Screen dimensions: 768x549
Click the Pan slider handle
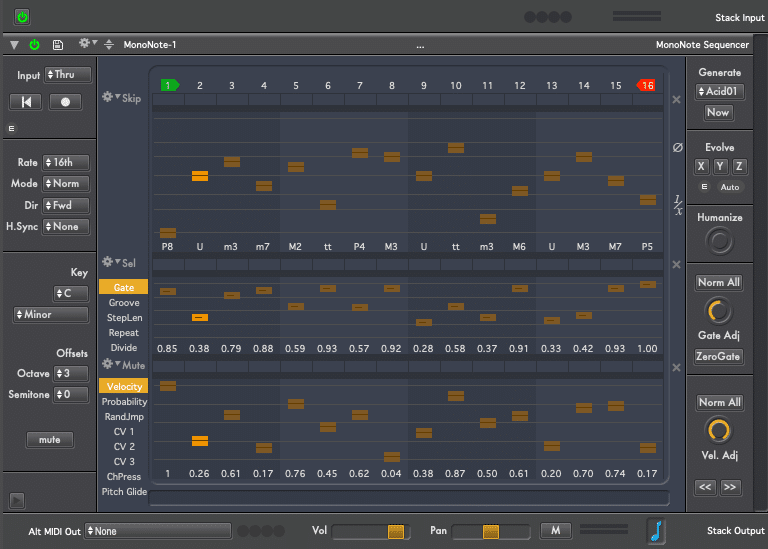click(x=491, y=531)
